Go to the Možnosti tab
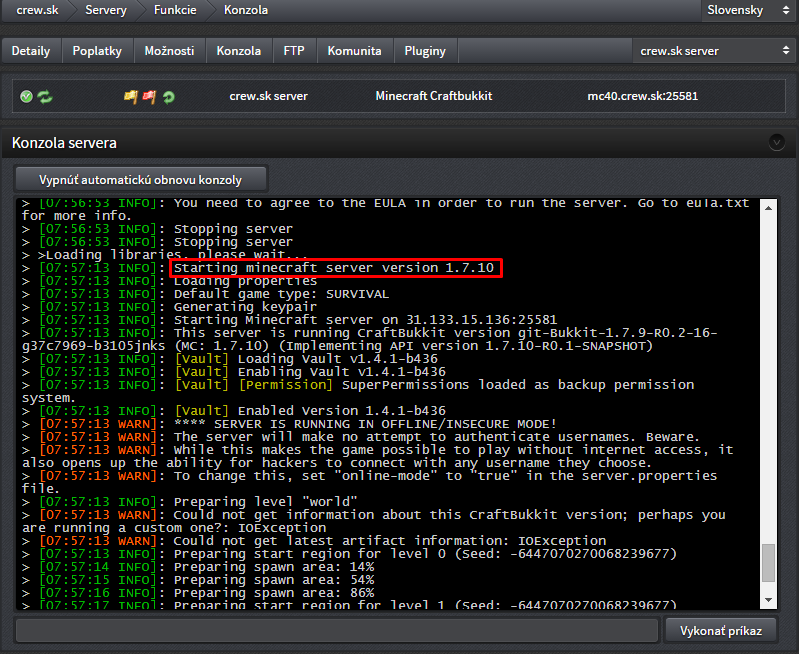 click(x=169, y=50)
